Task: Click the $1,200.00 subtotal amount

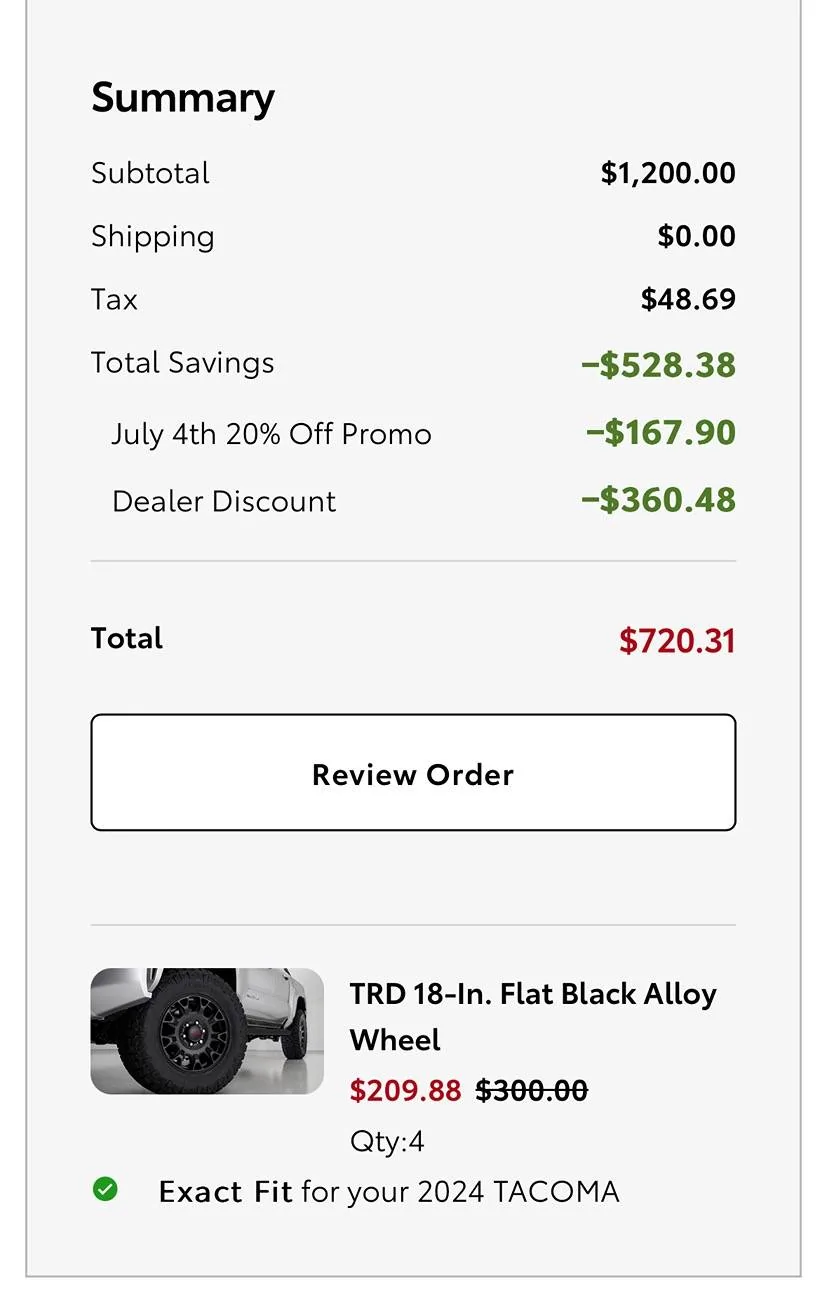Action: pyautogui.click(x=667, y=173)
